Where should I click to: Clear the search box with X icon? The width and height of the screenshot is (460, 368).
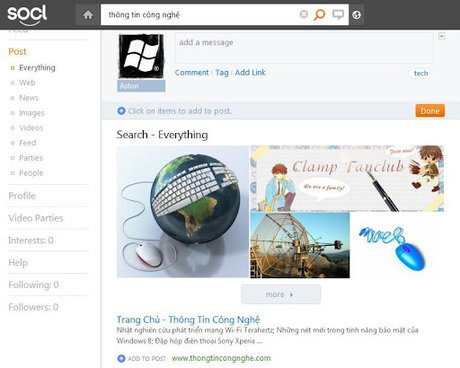click(304, 14)
